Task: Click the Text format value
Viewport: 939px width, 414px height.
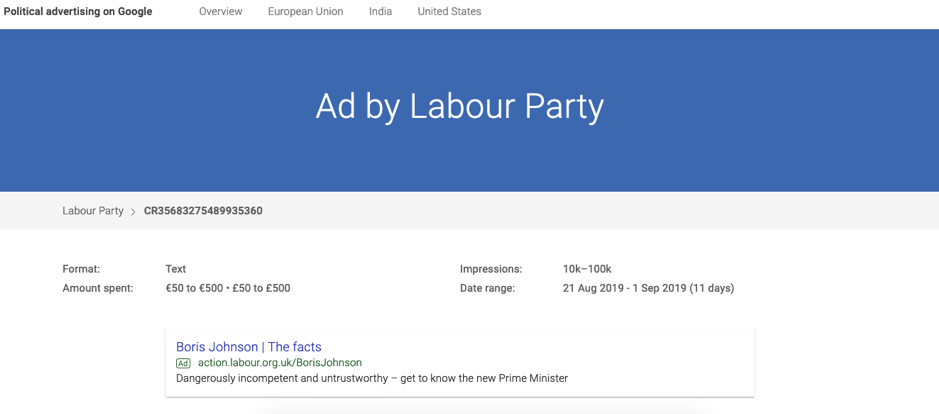Action: coord(176,269)
